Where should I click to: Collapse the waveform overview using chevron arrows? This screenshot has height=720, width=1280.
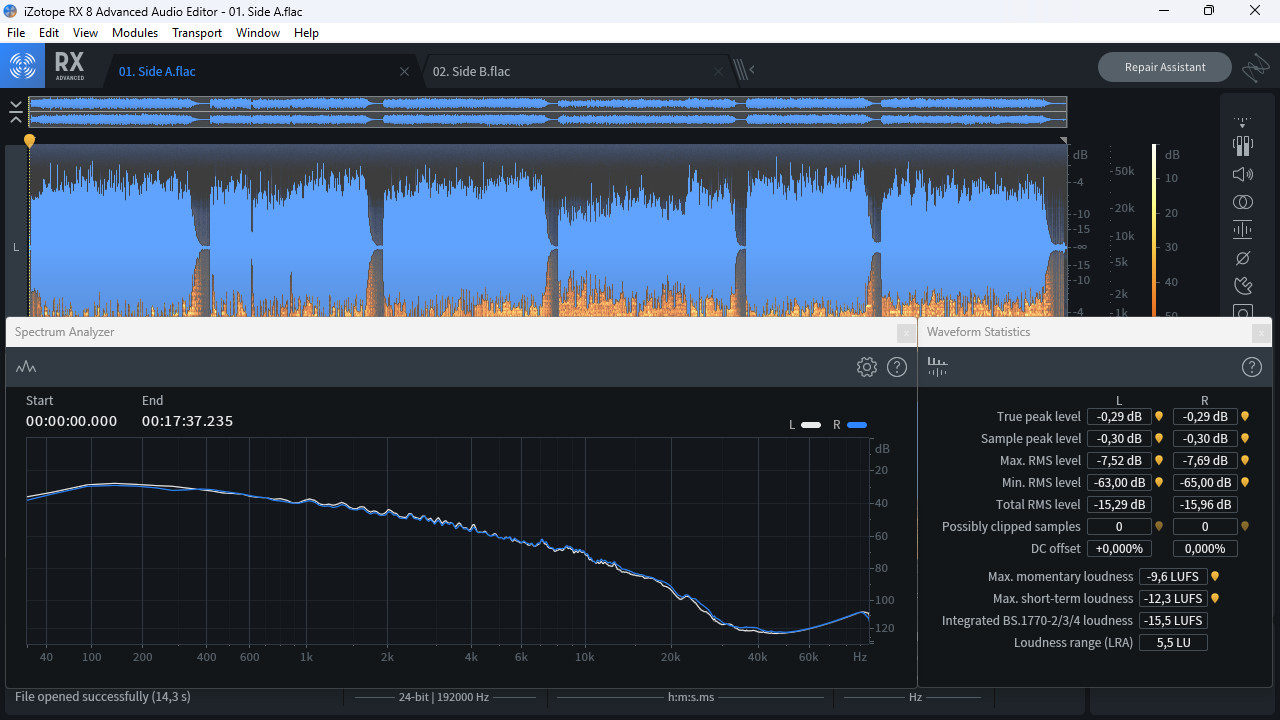(16, 111)
